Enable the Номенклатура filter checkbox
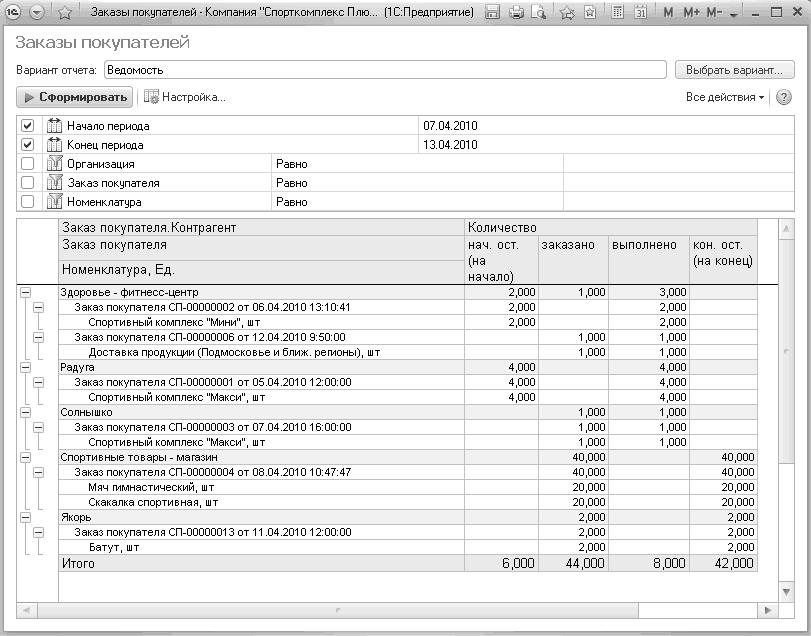Image resolution: width=811 pixels, height=636 pixels. [27, 202]
